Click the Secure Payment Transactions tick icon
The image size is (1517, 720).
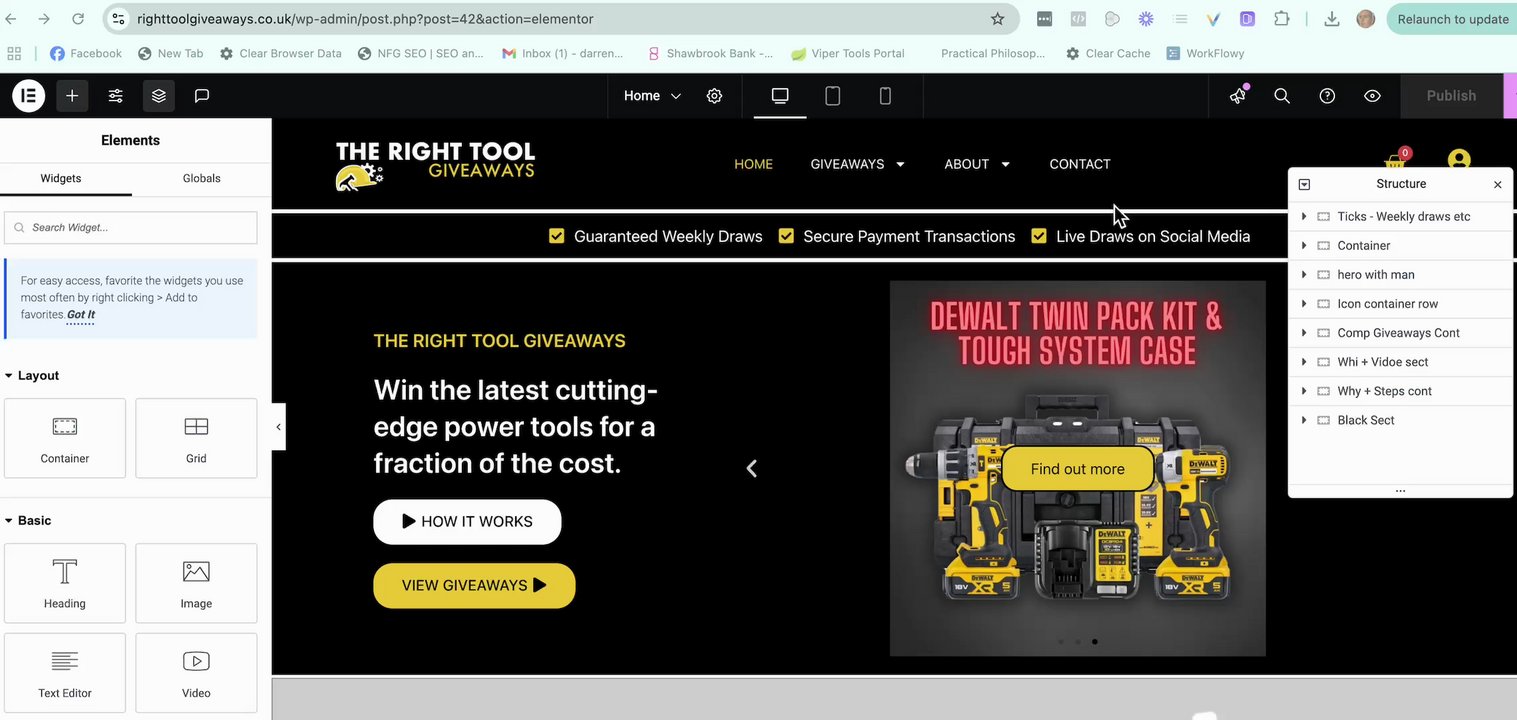pyautogui.click(x=786, y=236)
